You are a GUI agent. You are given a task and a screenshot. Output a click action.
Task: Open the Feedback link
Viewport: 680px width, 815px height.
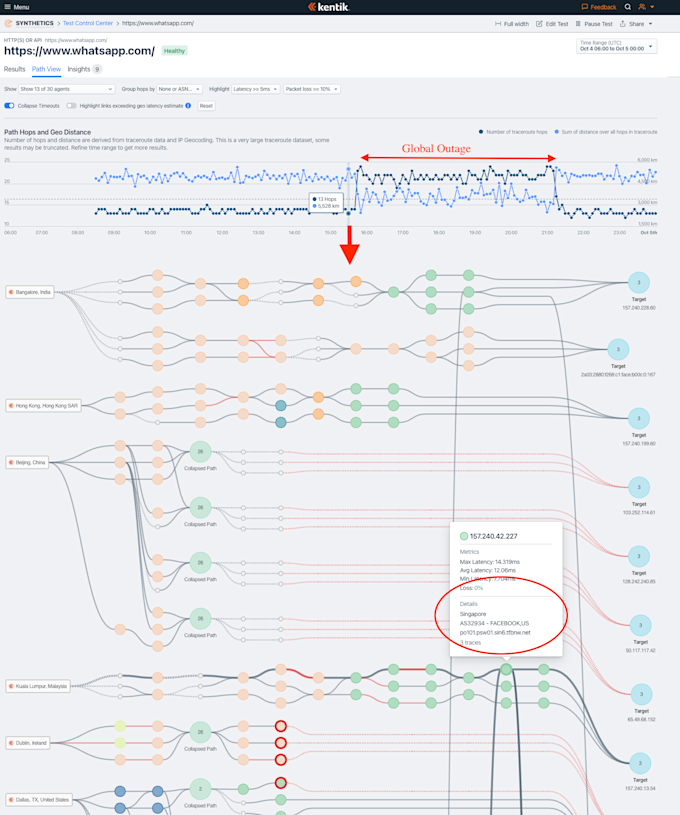pos(599,7)
